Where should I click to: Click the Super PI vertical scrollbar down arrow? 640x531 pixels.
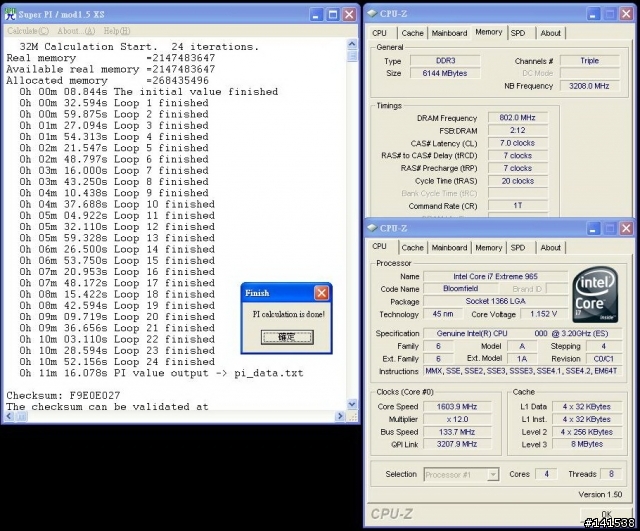(352, 404)
